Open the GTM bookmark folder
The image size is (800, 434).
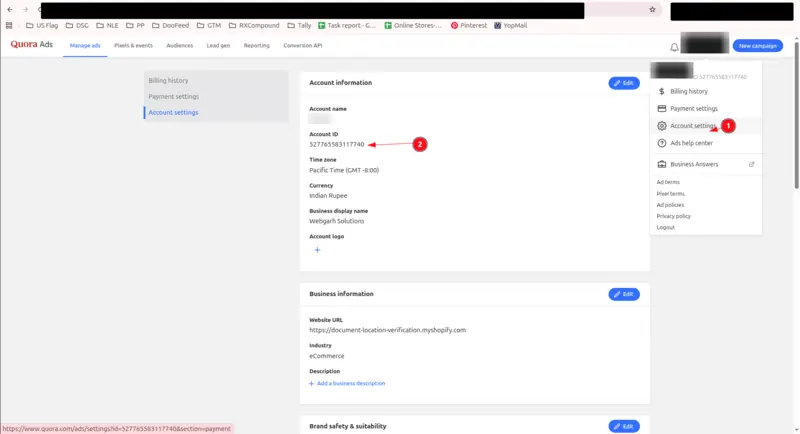point(209,25)
